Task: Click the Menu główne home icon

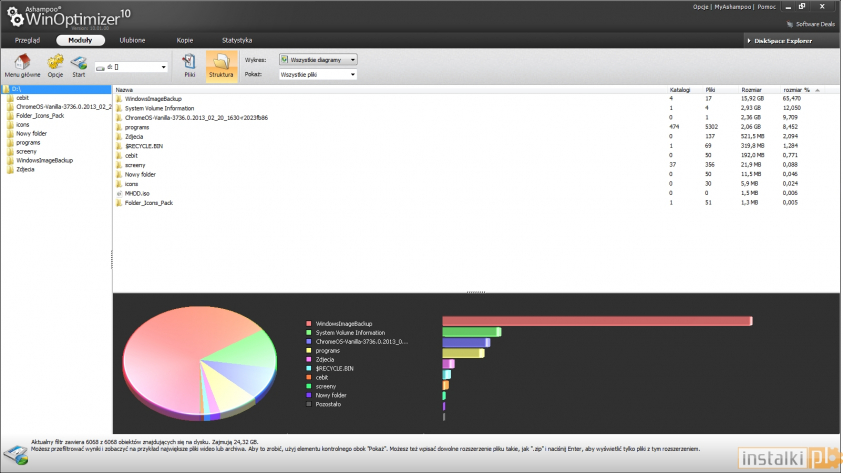Action: [22, 63]
